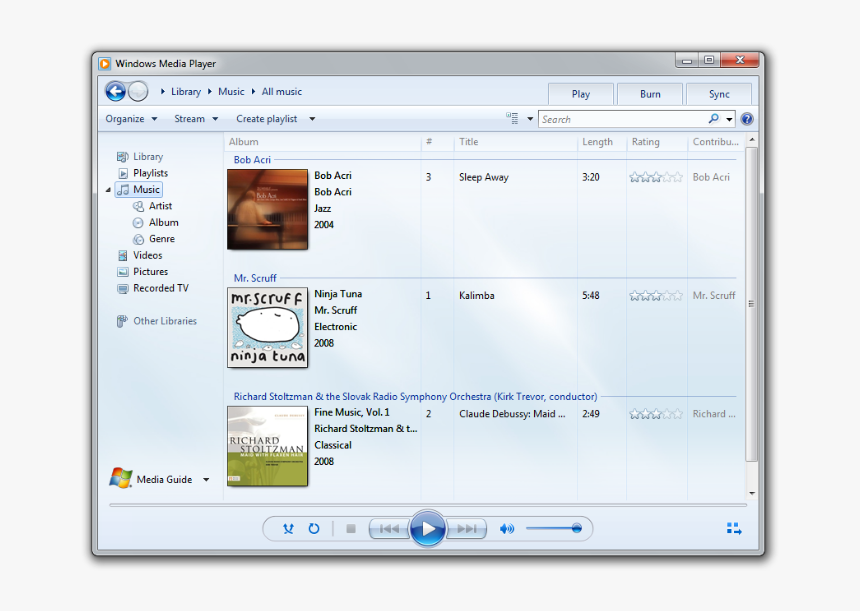The width and height of the screenshot is (860, 611).
Task: Click the Next track button
Action: (466, 529)
